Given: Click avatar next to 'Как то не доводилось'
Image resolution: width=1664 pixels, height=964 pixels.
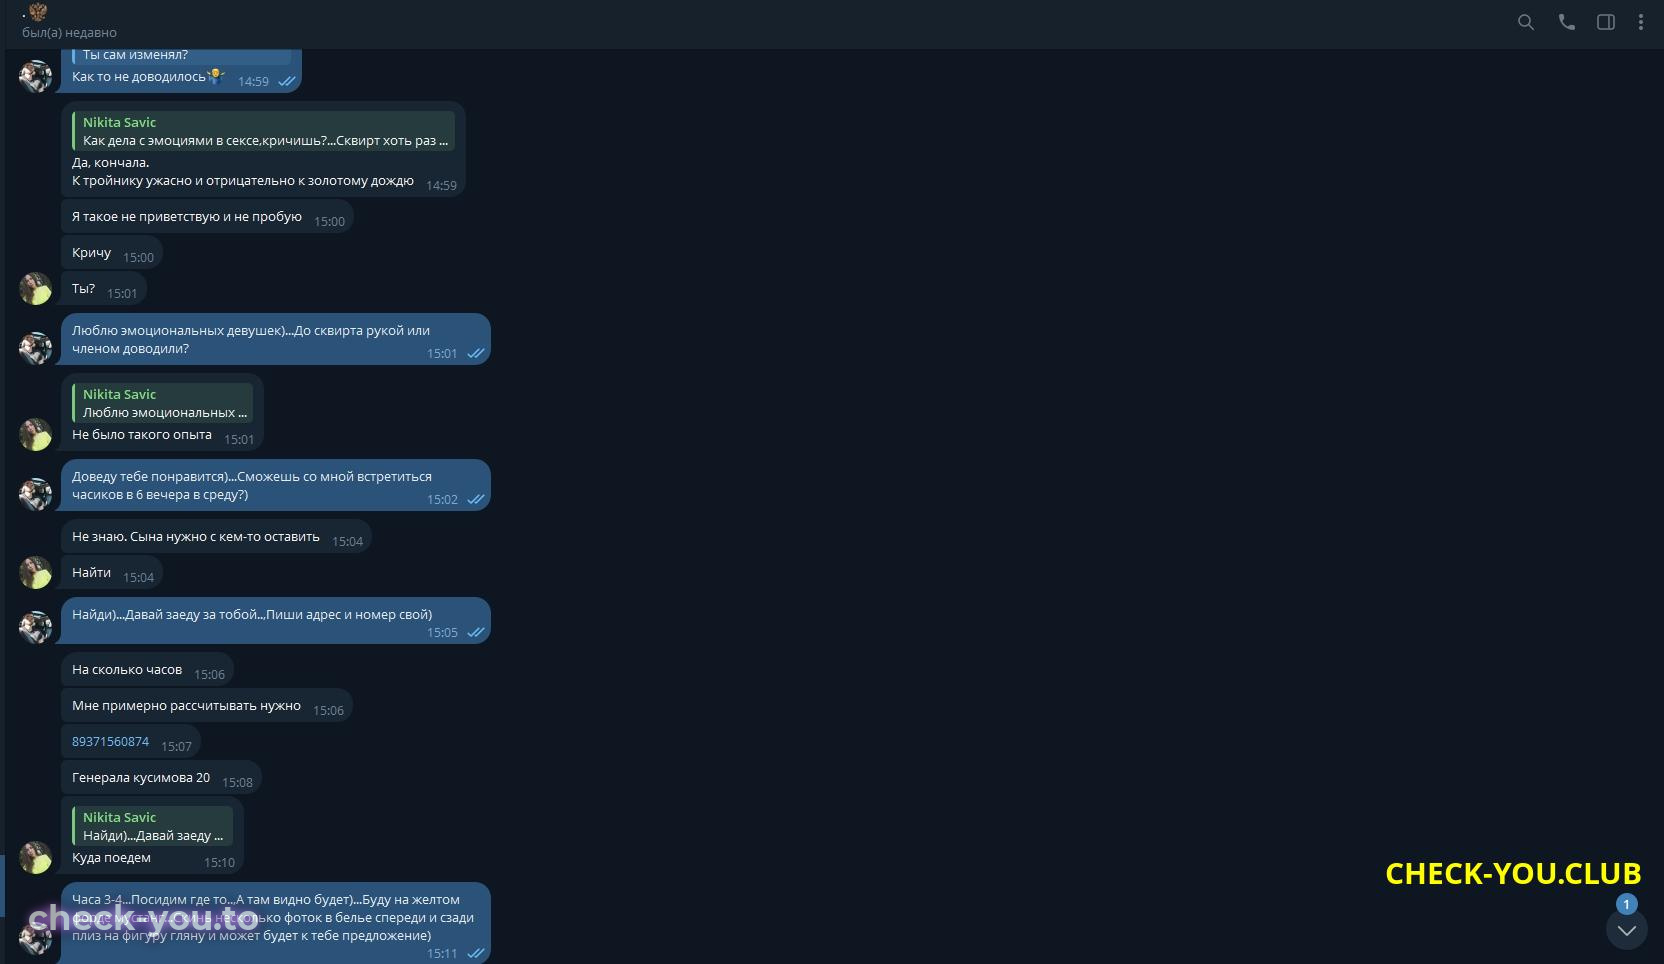Looking at the screenshot, I should [36, 77].
